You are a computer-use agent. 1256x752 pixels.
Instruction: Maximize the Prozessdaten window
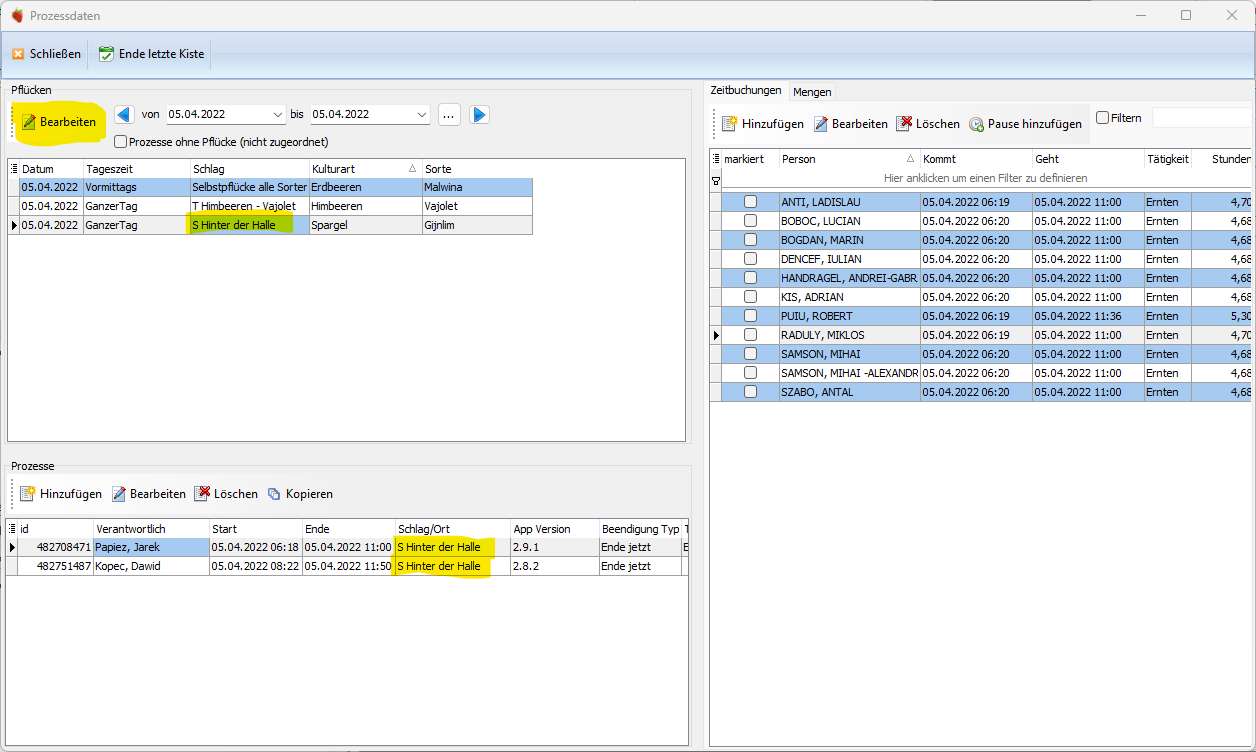point(1186,15)
